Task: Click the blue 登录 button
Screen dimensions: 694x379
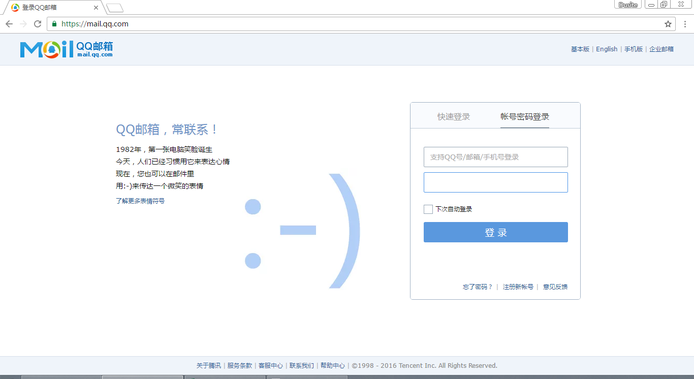Action: point(495,232)
